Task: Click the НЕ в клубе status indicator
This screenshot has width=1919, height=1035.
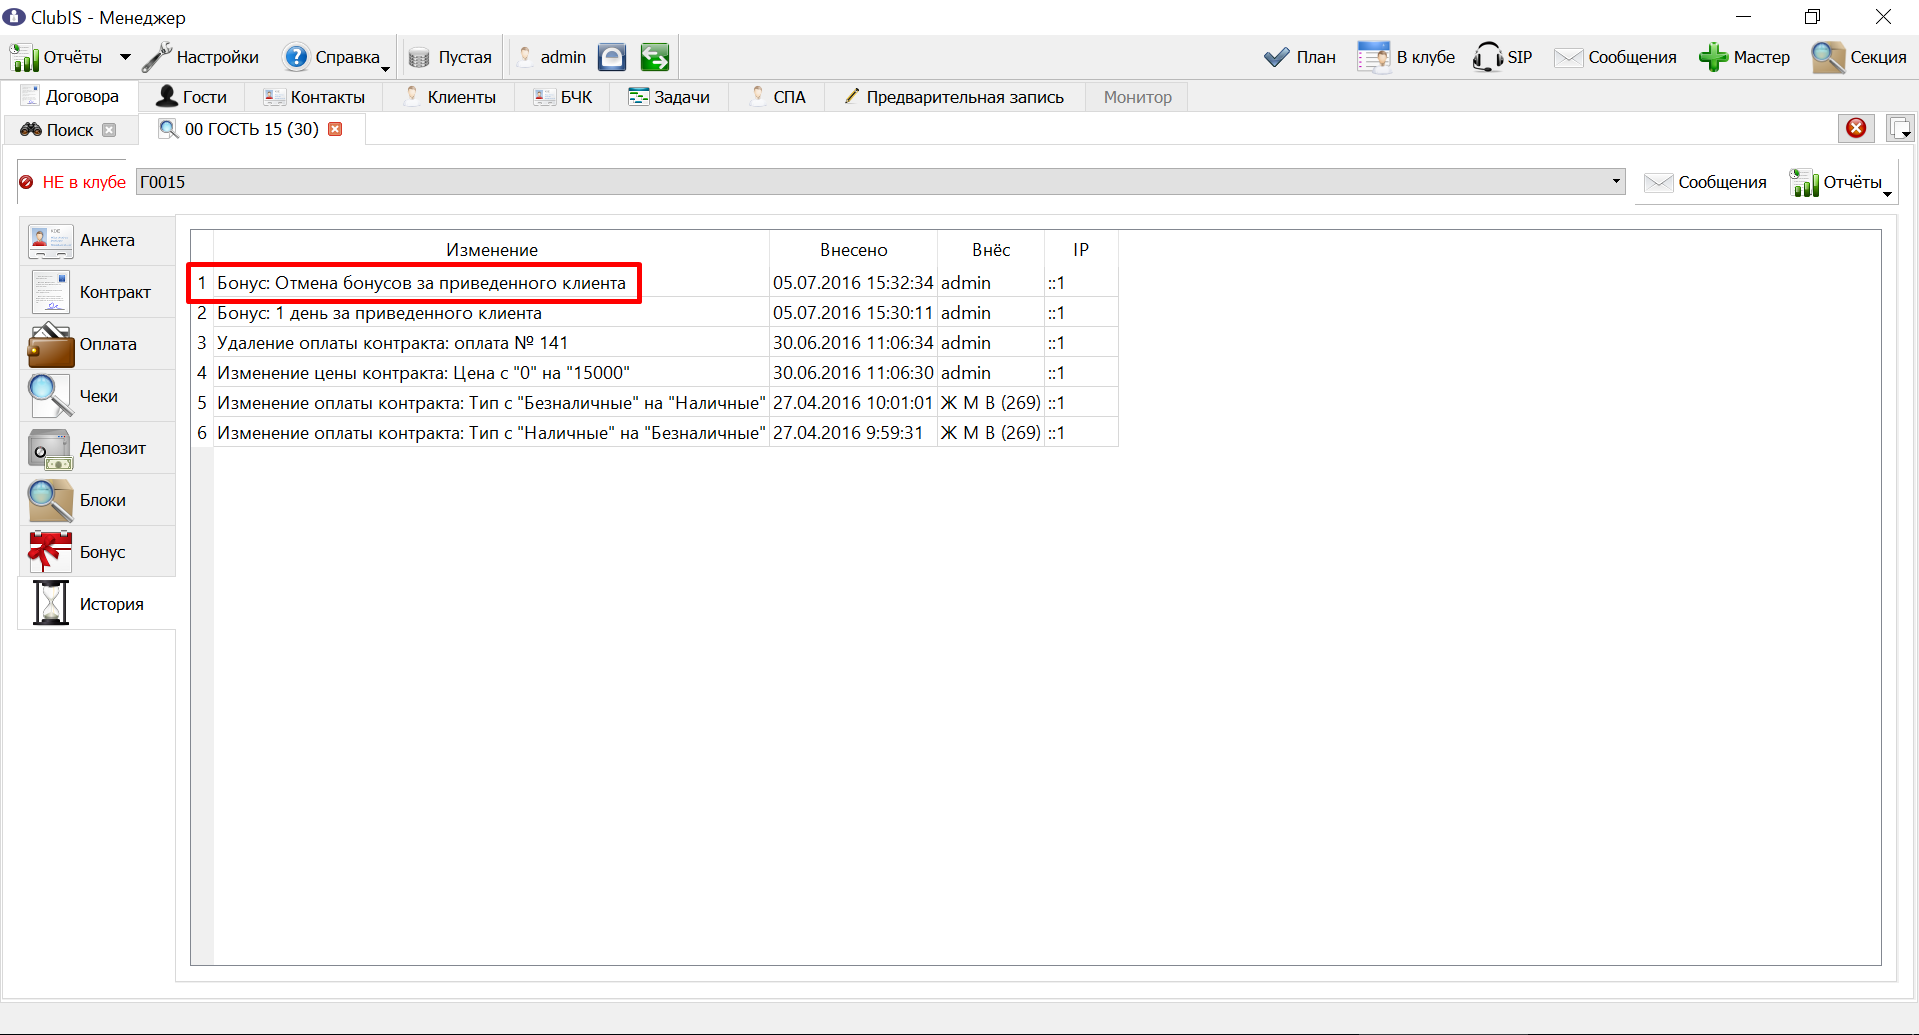Action: (x=72, y=182)
